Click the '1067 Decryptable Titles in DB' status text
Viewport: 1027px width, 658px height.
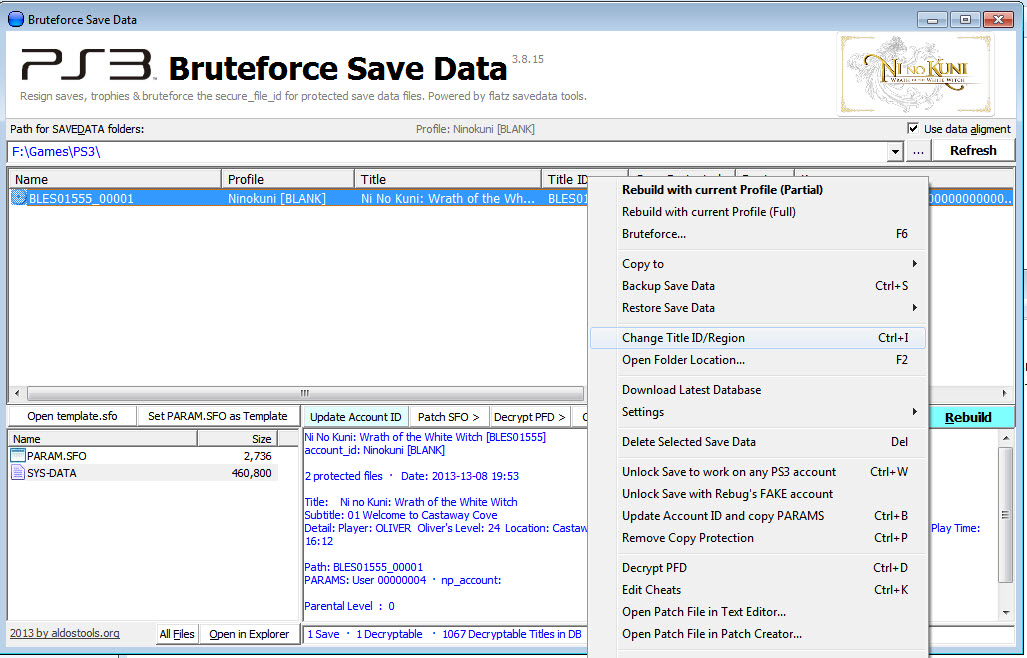click(x=512, y=634)
